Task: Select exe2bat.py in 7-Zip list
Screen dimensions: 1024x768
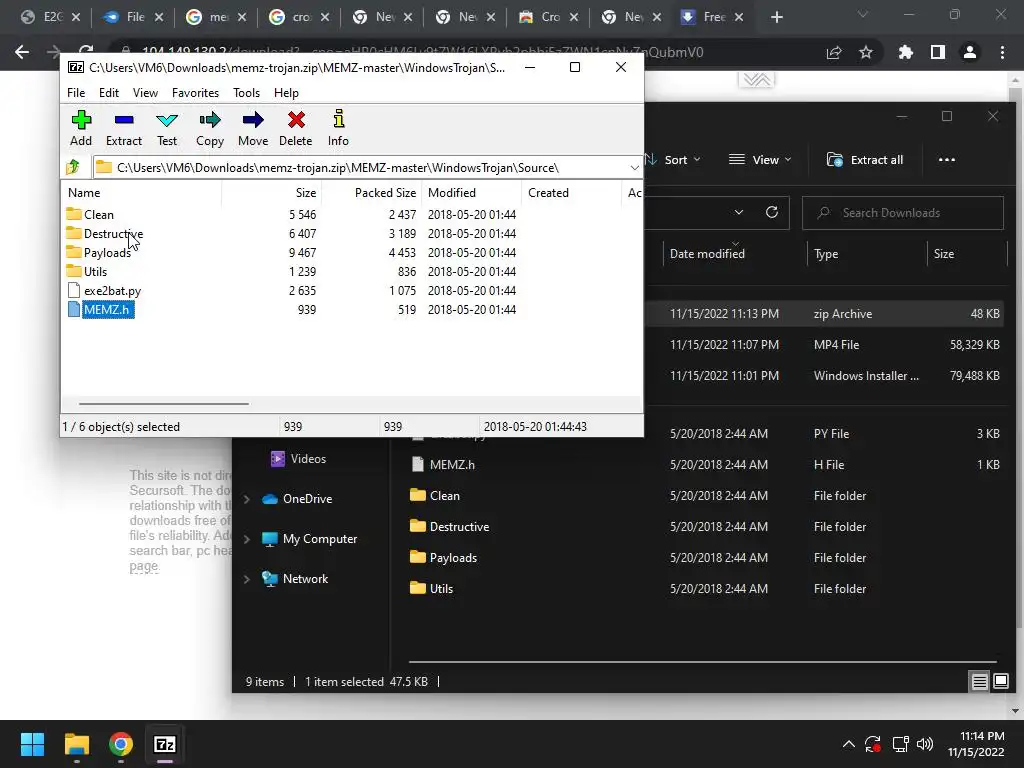Action: coord(112,291)
